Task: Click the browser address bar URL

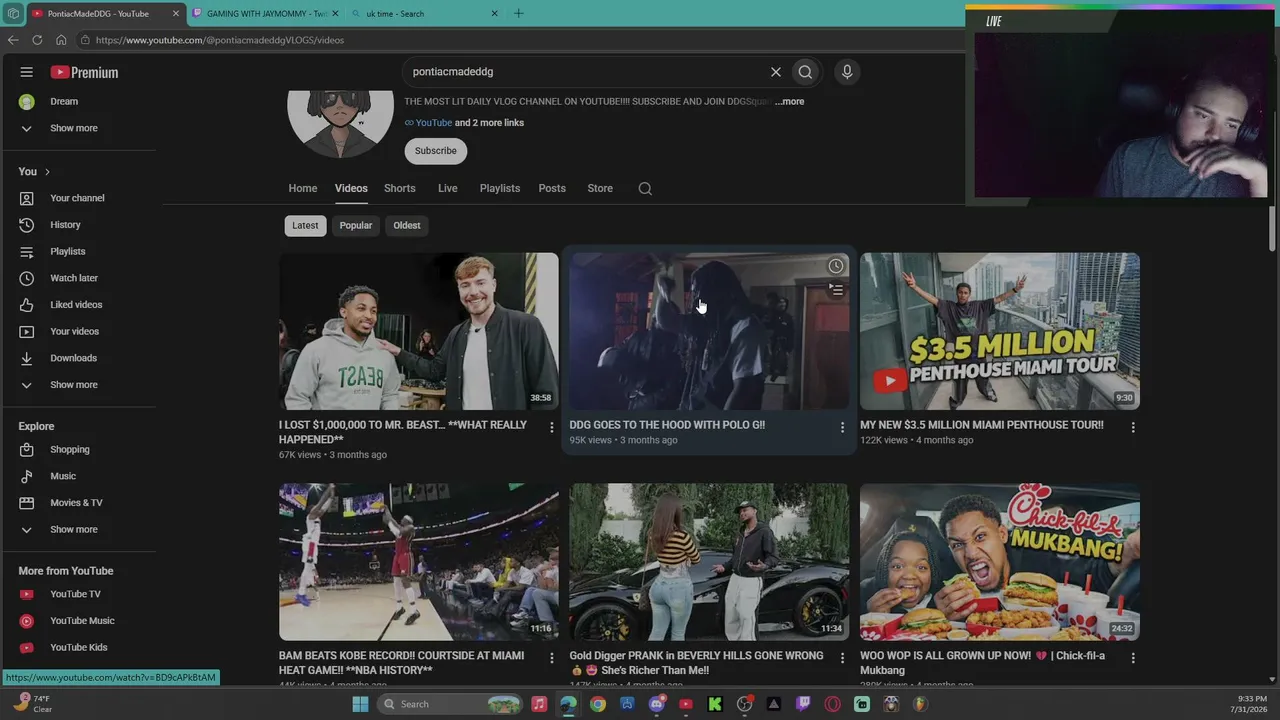Action: coord(220,40)
